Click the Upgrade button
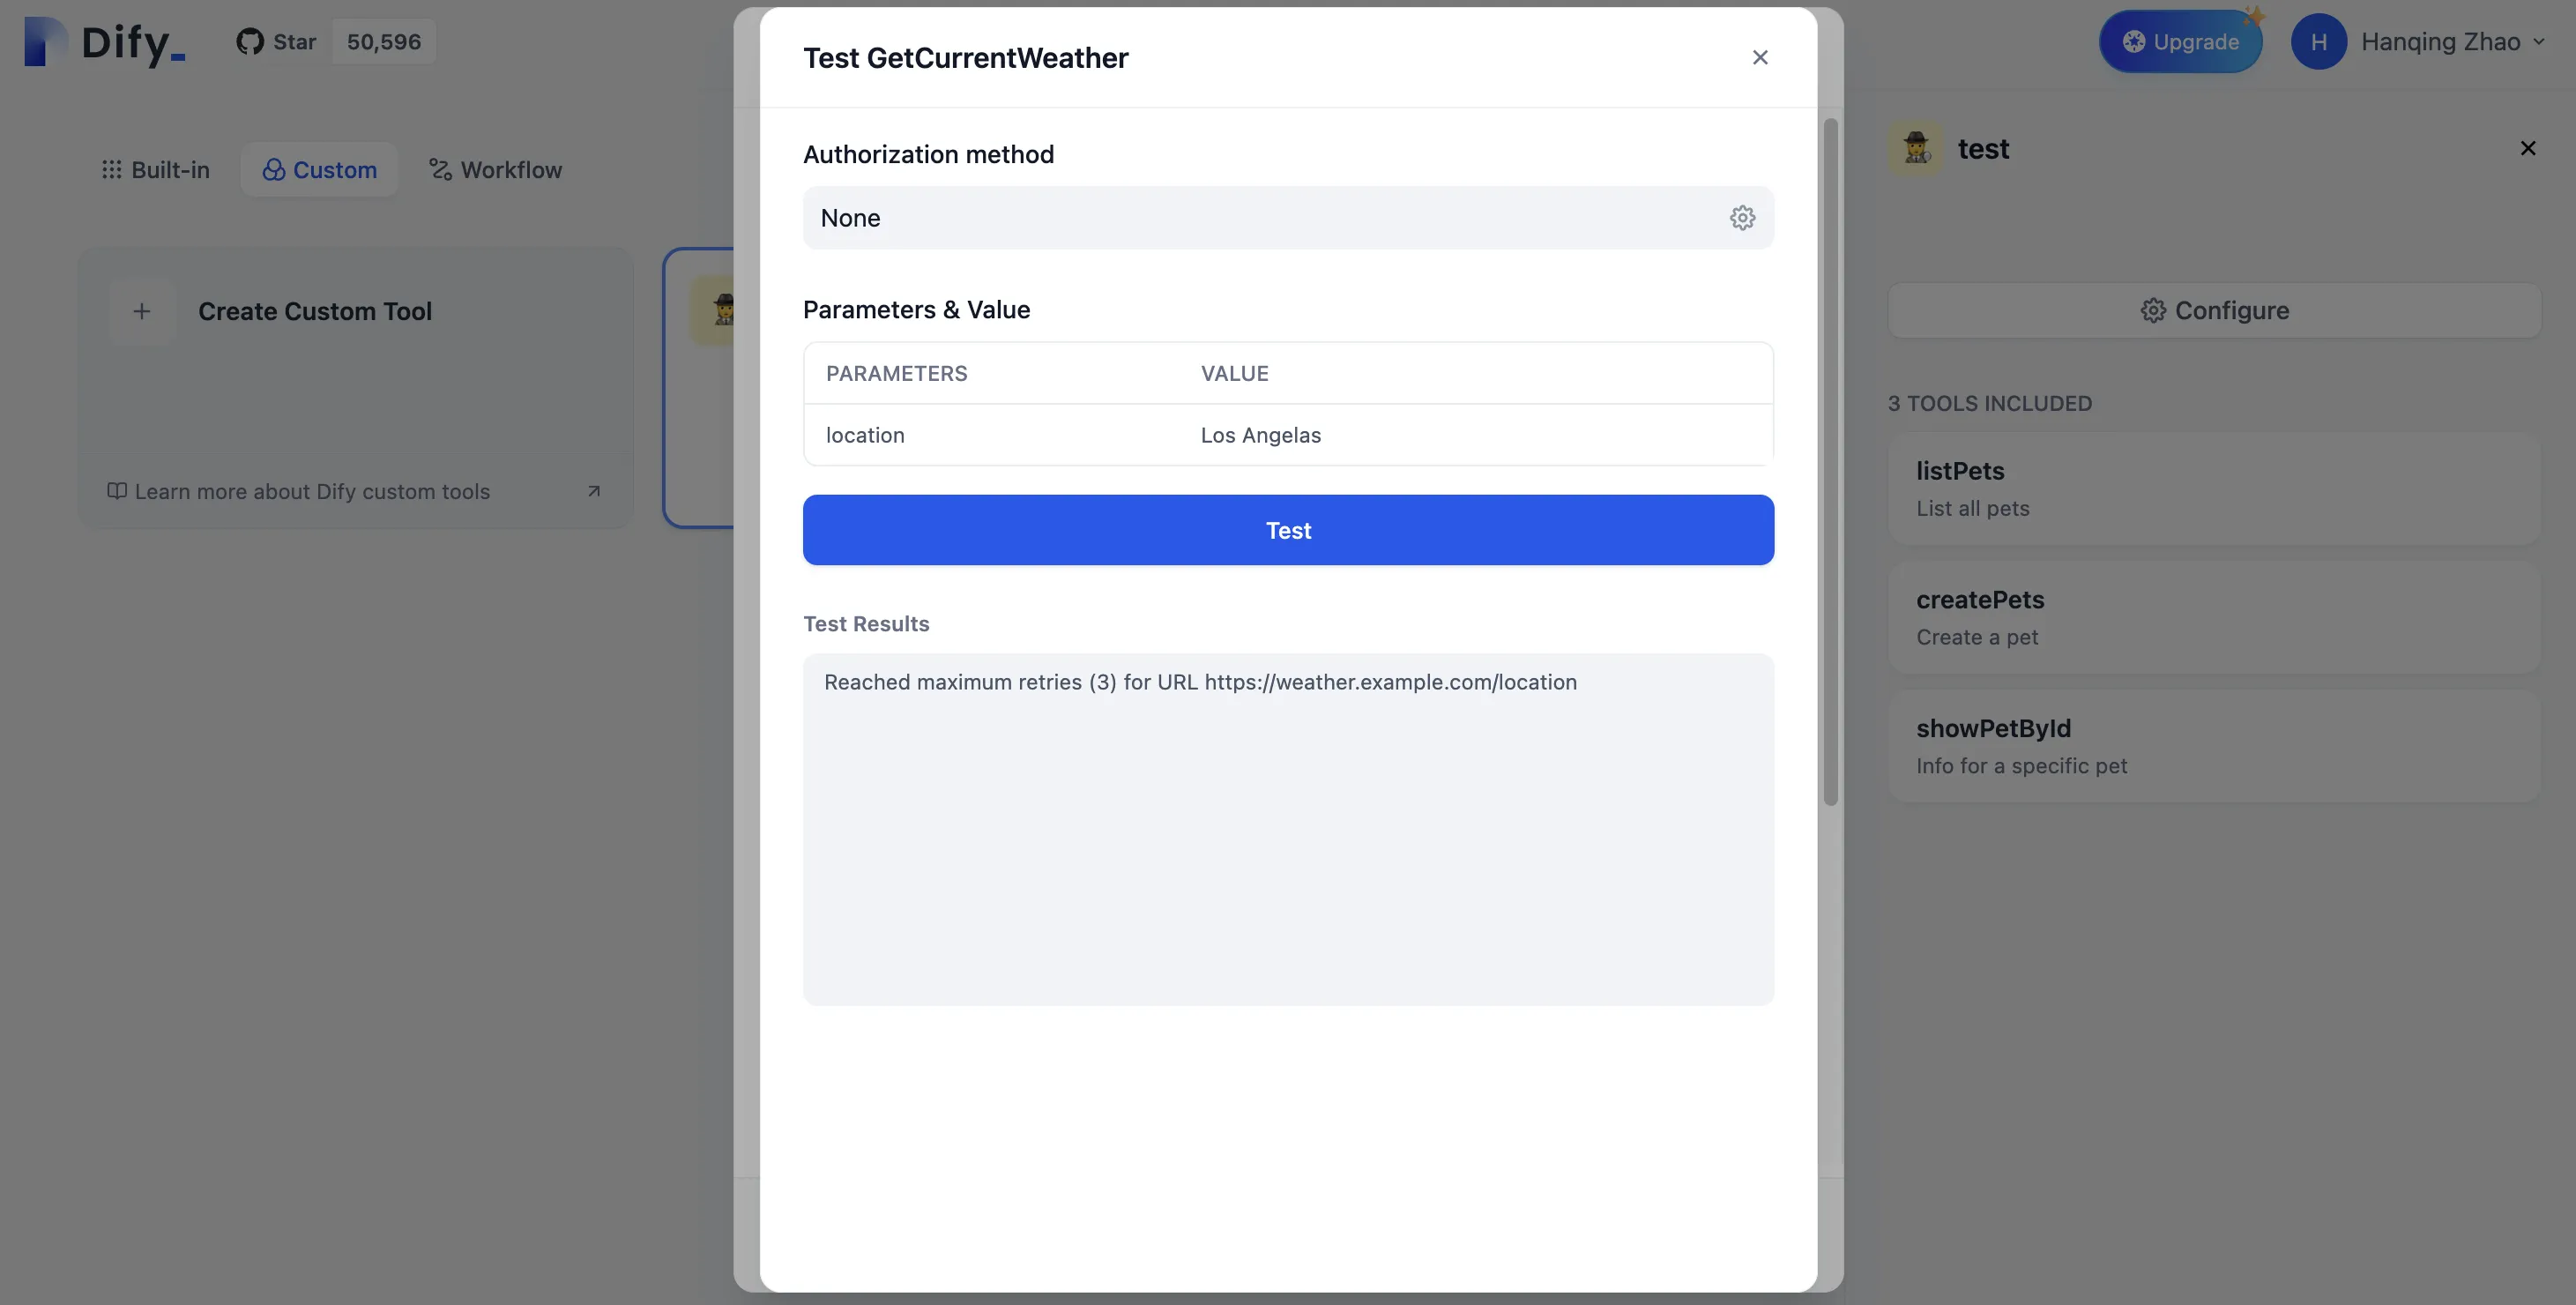This screenshot has height=1305, width=2576. tap(2180, 42)
